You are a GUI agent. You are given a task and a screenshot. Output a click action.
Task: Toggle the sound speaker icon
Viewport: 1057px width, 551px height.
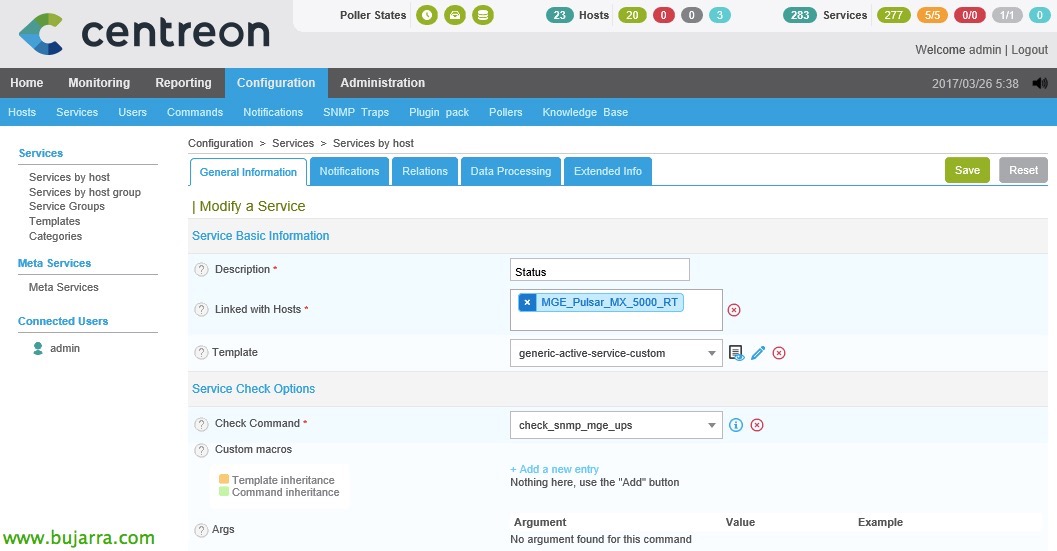coord(1040,83)
